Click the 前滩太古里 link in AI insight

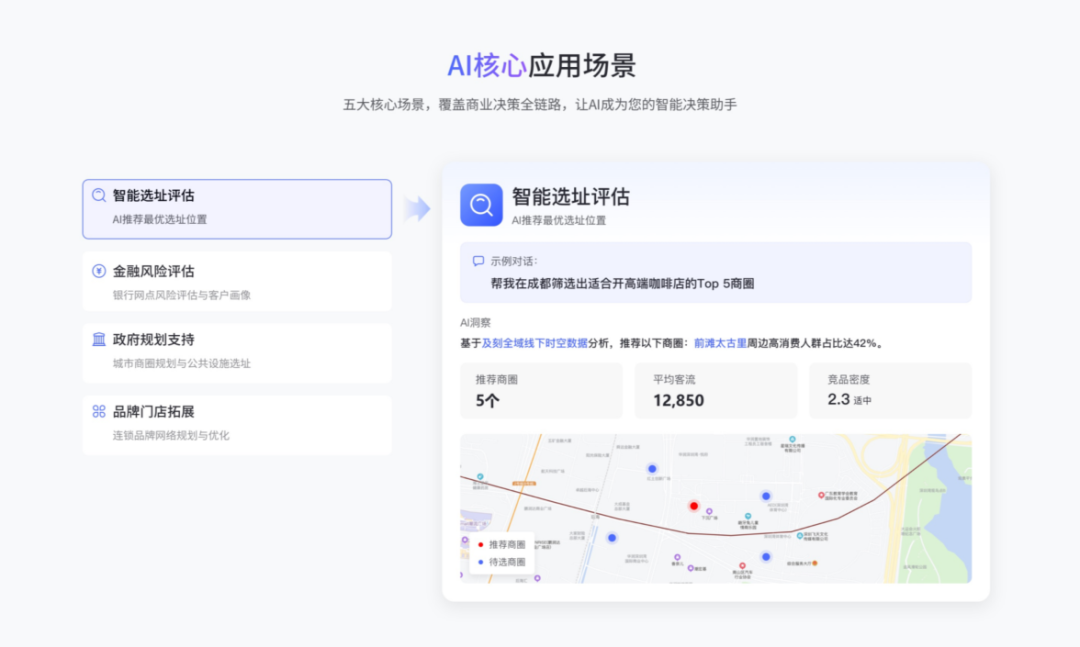tap(720, 343)
